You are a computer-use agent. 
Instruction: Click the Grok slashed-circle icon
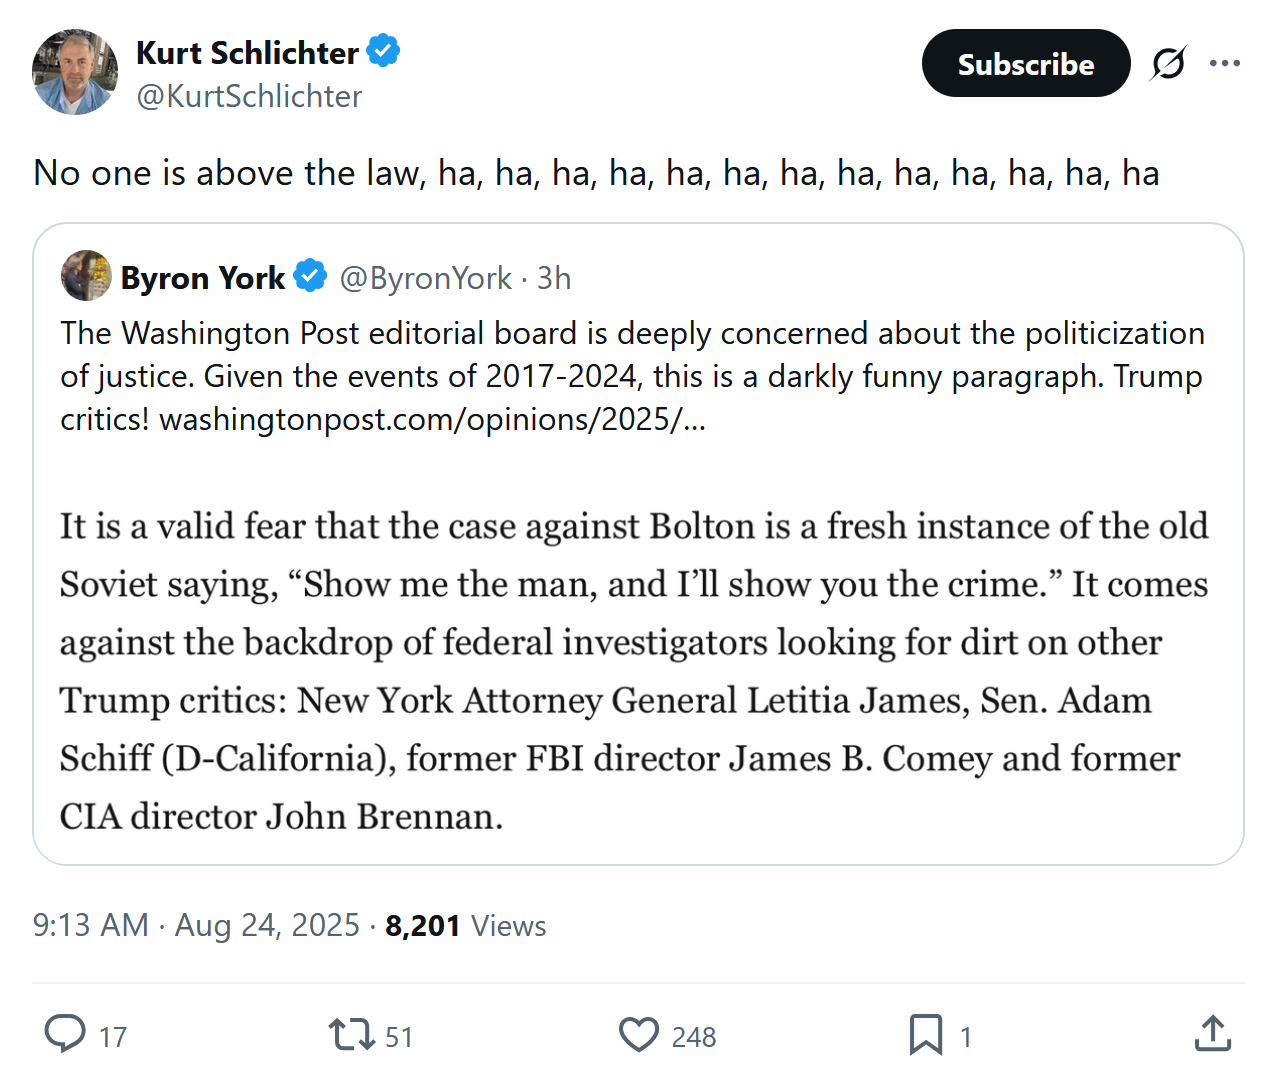[1168, 63]
